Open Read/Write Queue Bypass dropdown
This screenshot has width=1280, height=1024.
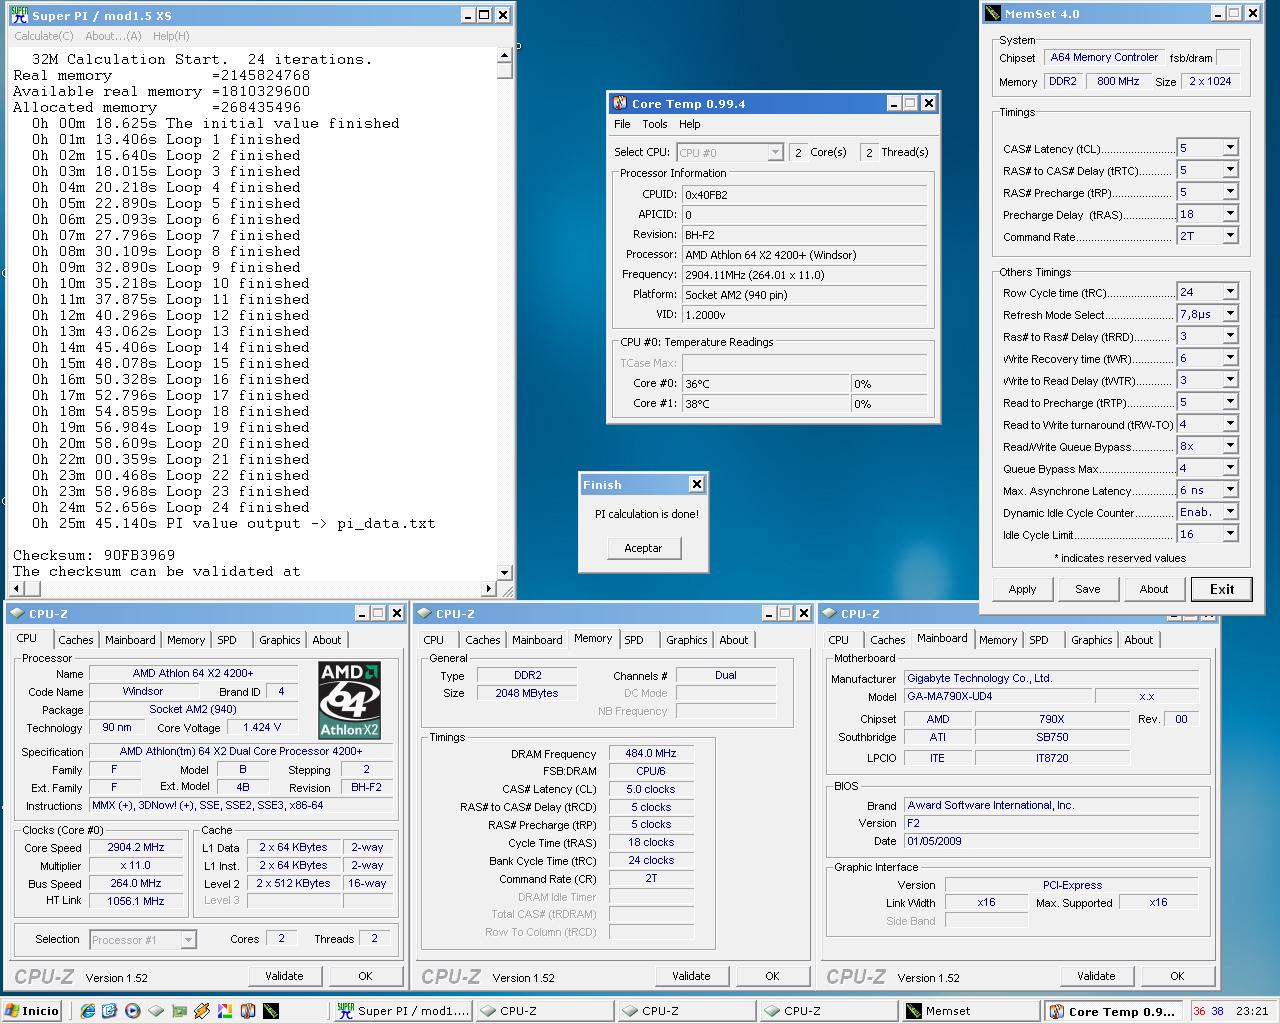click(1230, 446)
